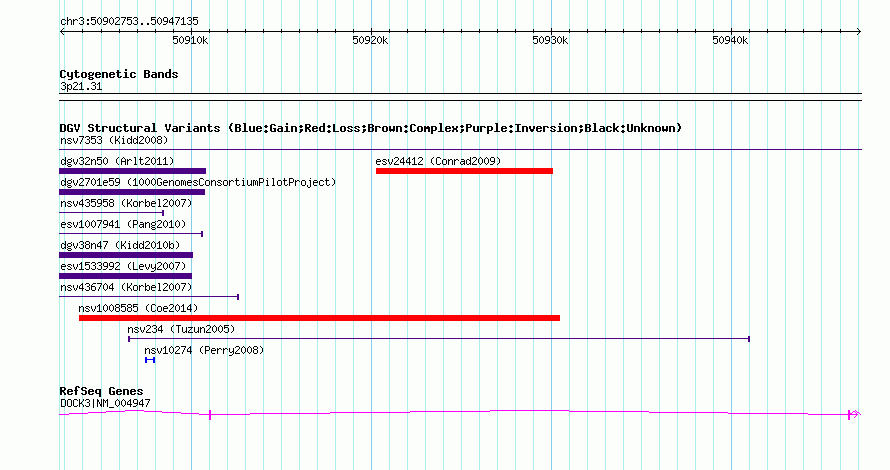Open the esv1007941 (Pang2010) label
The width and height of the screenshot is (890, 470).
click(123, 224)
